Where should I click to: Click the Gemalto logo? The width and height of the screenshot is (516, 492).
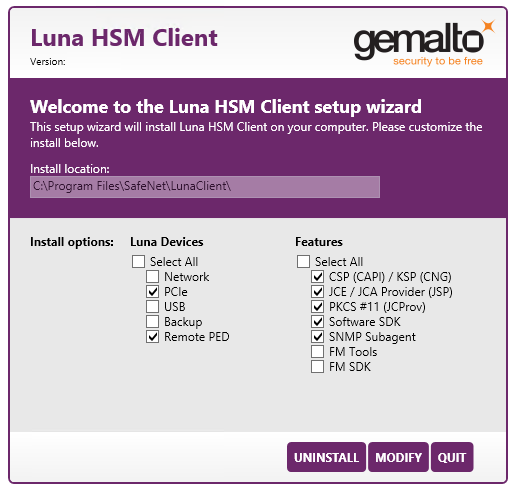tap(424, 43)
